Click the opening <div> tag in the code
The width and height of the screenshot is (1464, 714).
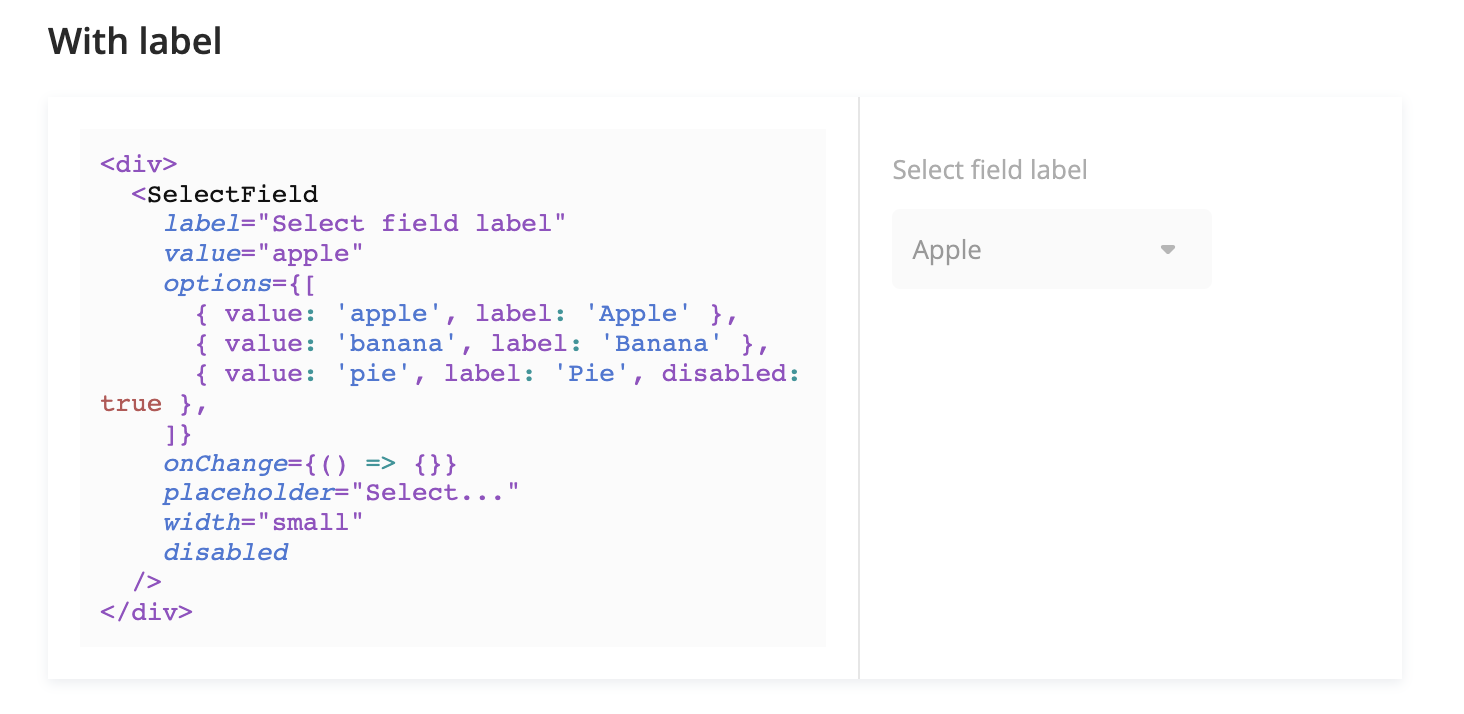tap(139, 164)
